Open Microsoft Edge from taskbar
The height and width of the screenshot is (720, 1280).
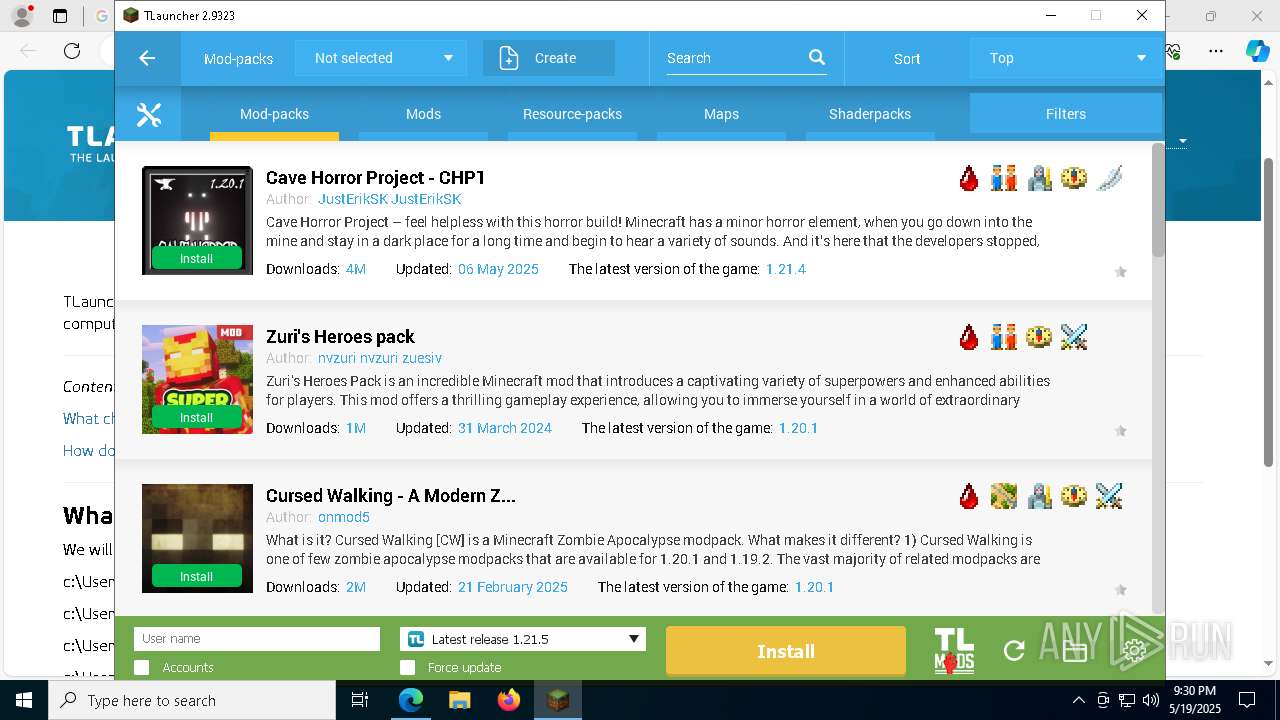[x=411, y=700]
